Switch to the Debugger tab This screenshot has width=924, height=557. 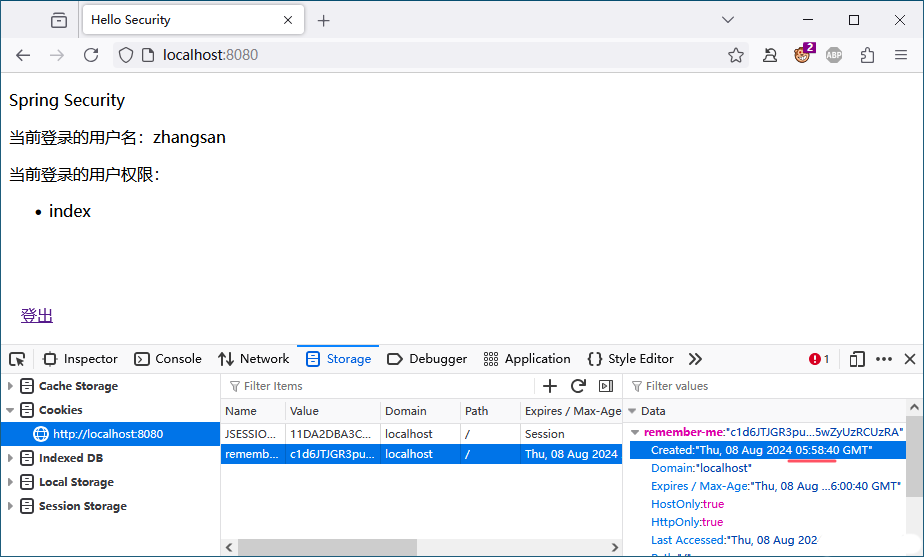pyautogui.click(x=427, y=359)
